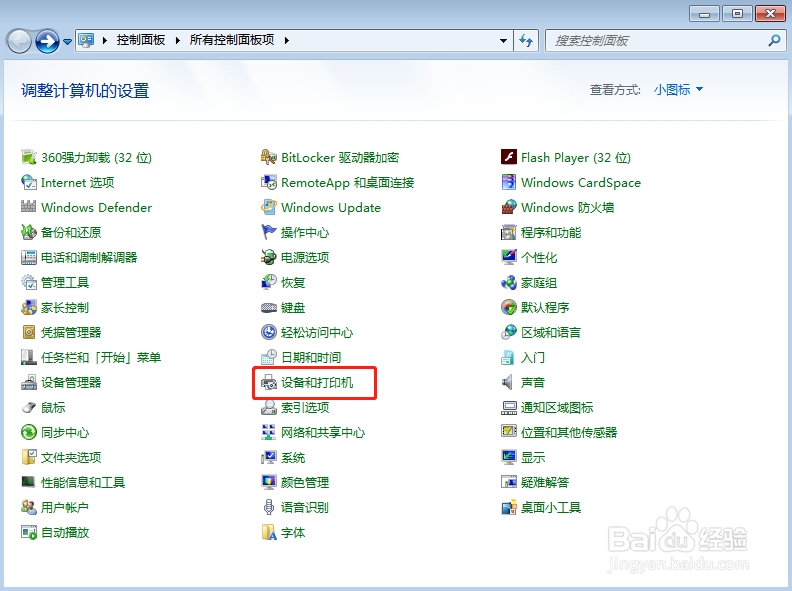Image resolution: width=792 pixels, height=591 pixels.
Task: Click the 个性化 monitor icon
Action: 509,257
